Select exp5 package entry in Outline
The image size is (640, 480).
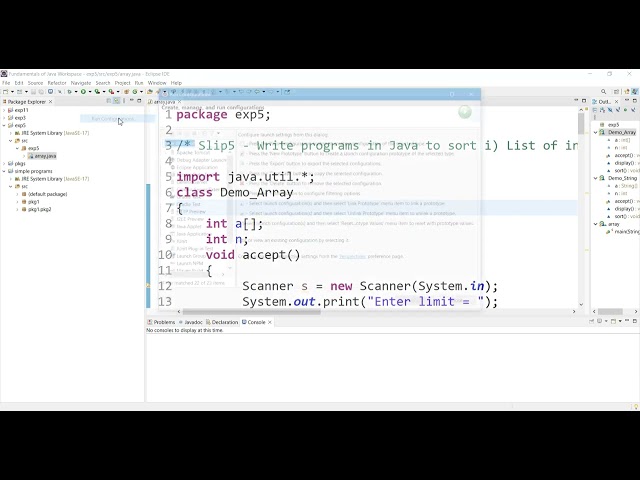(609, 125)
